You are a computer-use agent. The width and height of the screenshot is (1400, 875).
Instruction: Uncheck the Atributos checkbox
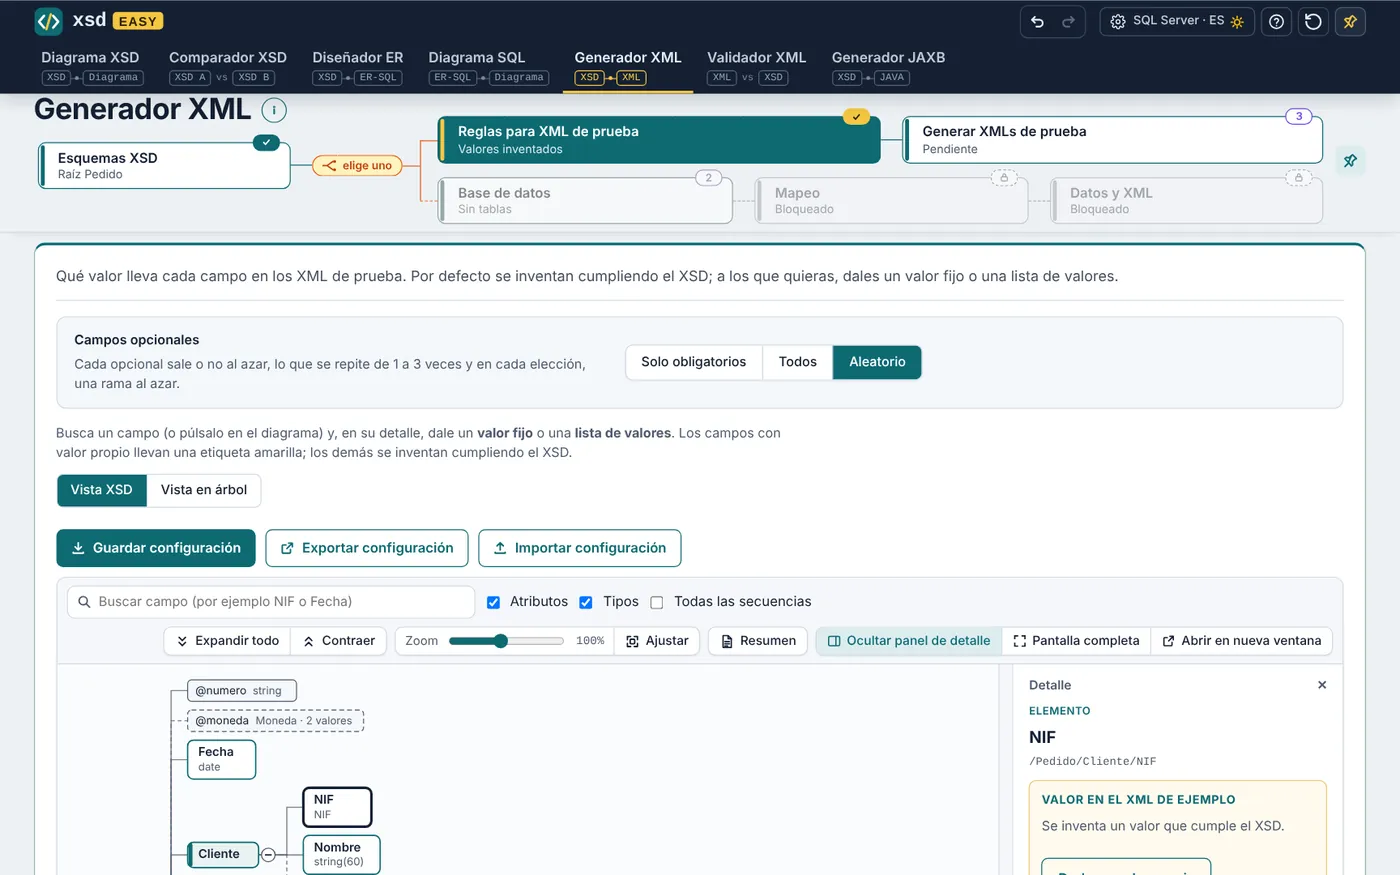point(493,602)
